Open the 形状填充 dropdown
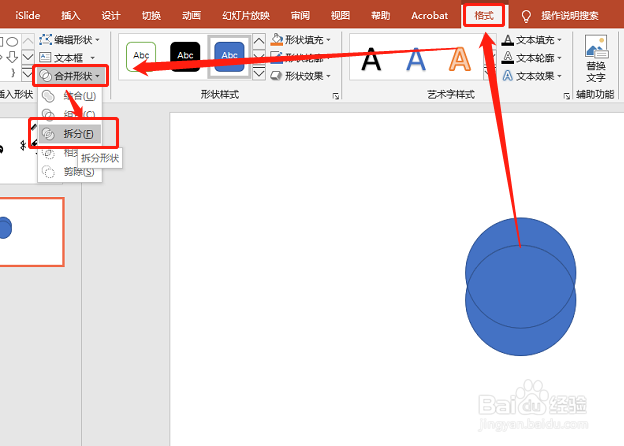 point(301,40)
